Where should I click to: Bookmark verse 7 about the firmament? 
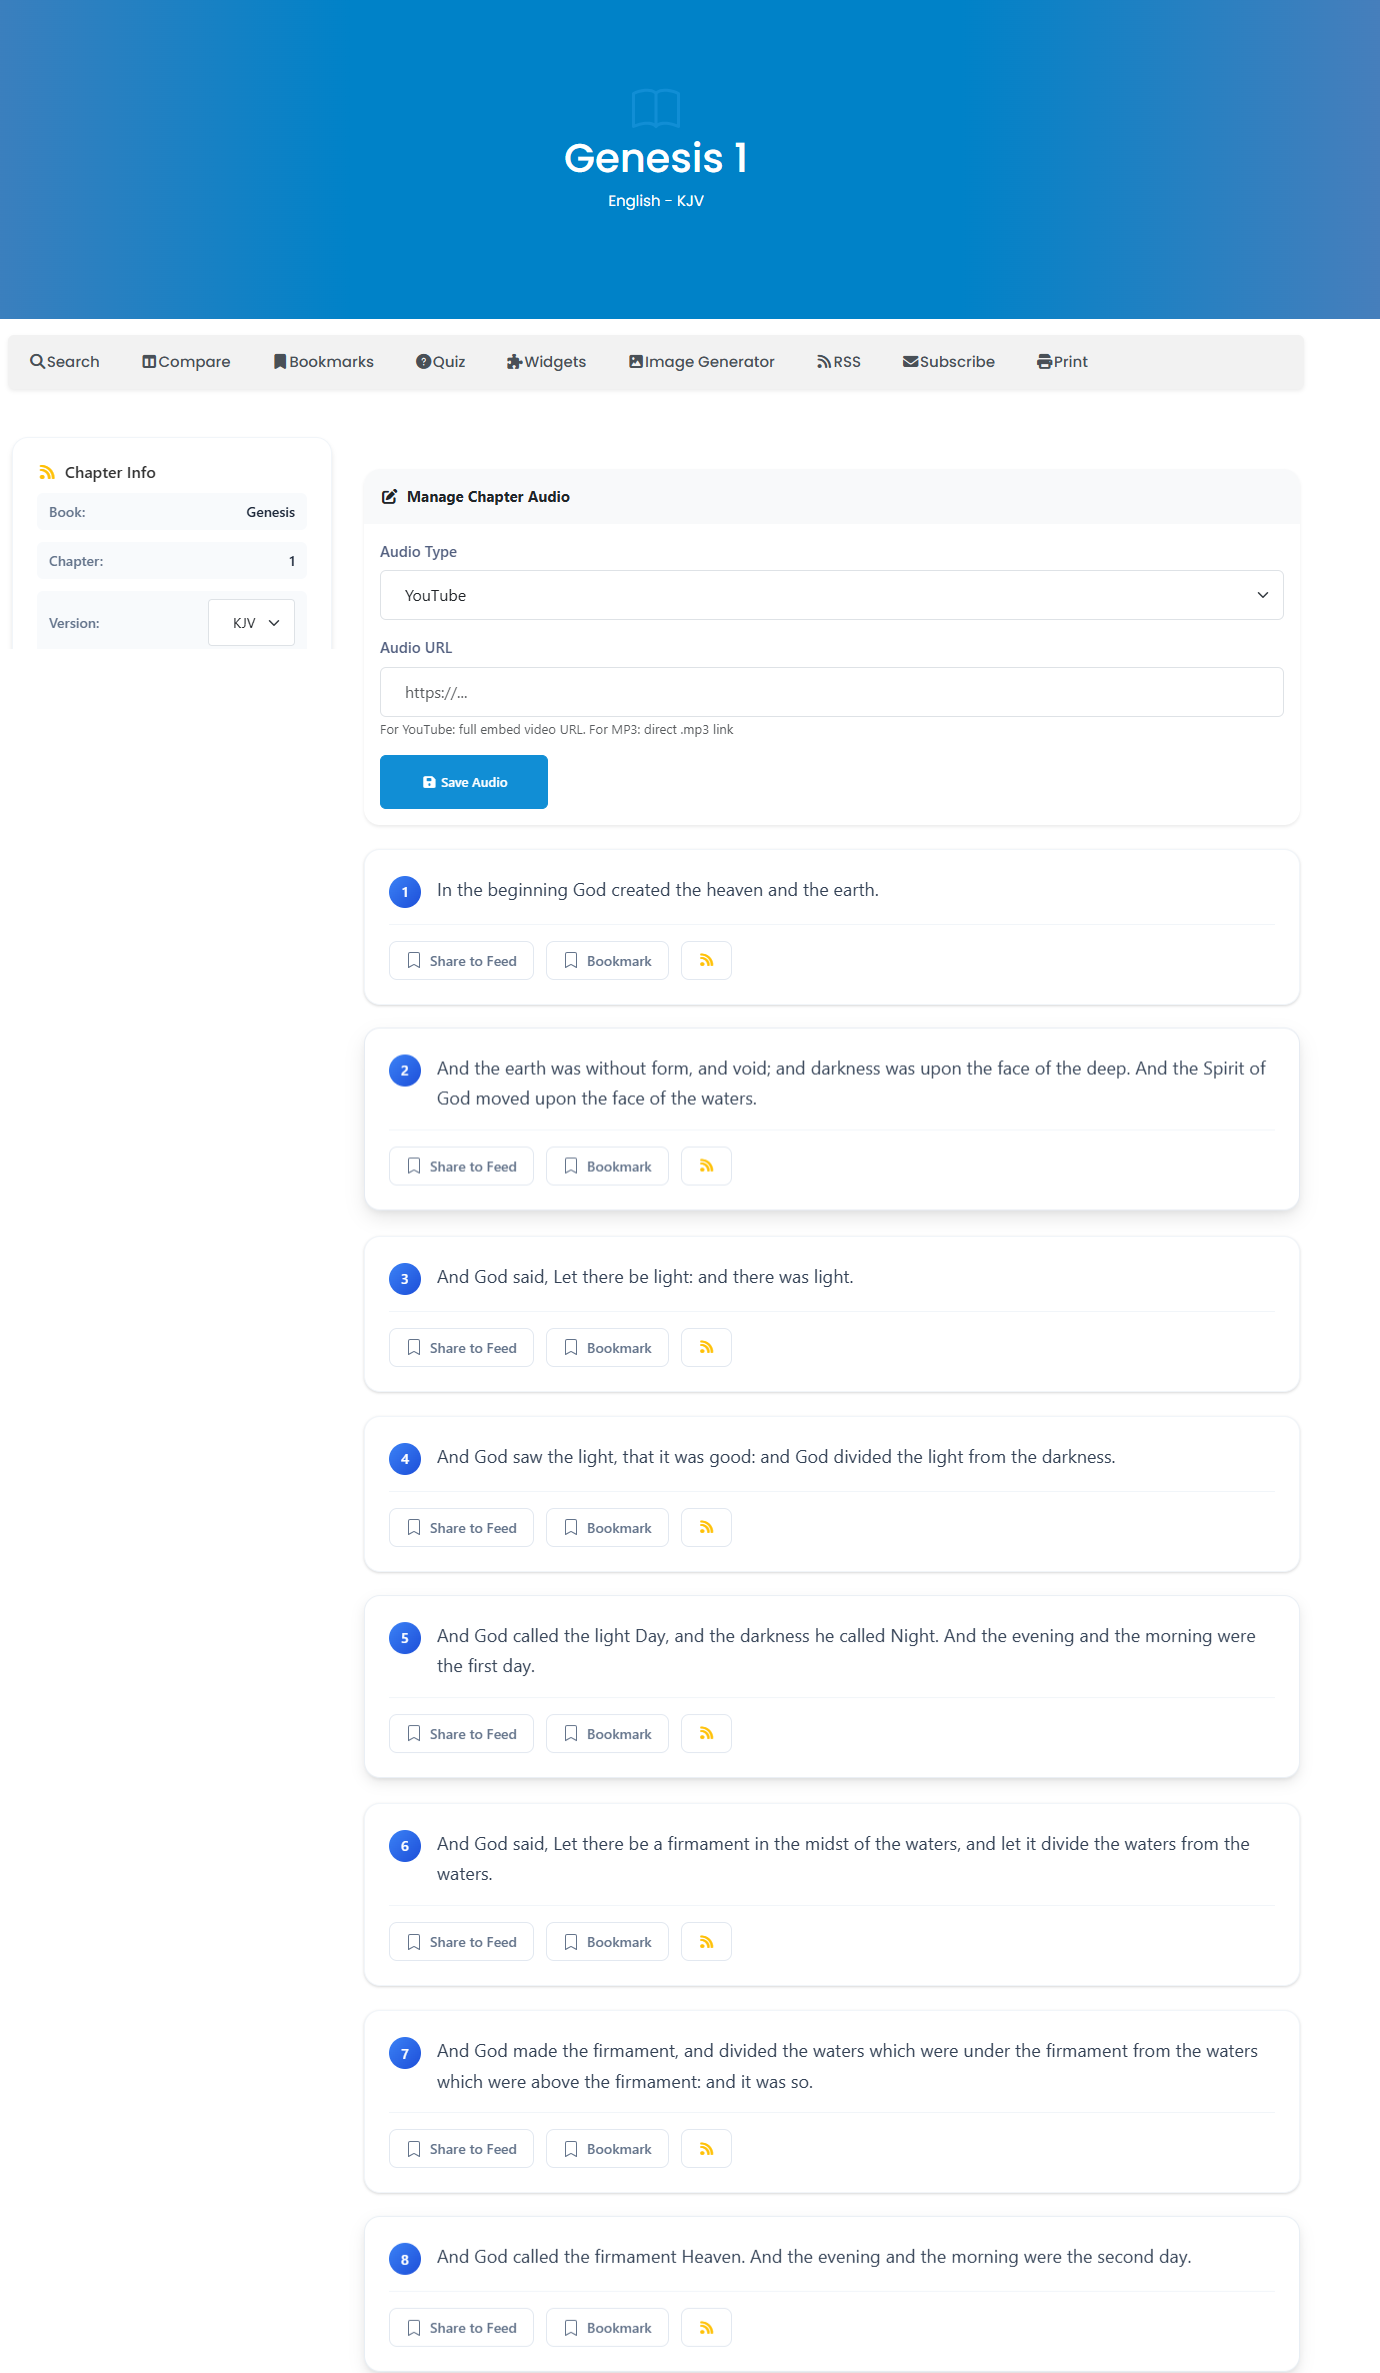[x=607, y=2149]
